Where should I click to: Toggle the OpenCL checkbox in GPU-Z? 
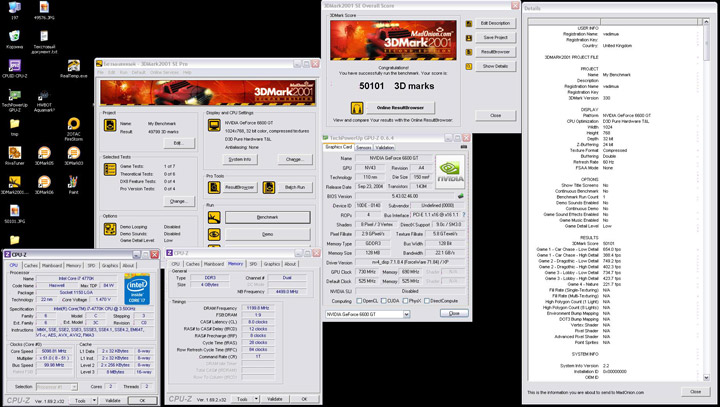click(360, 301)
